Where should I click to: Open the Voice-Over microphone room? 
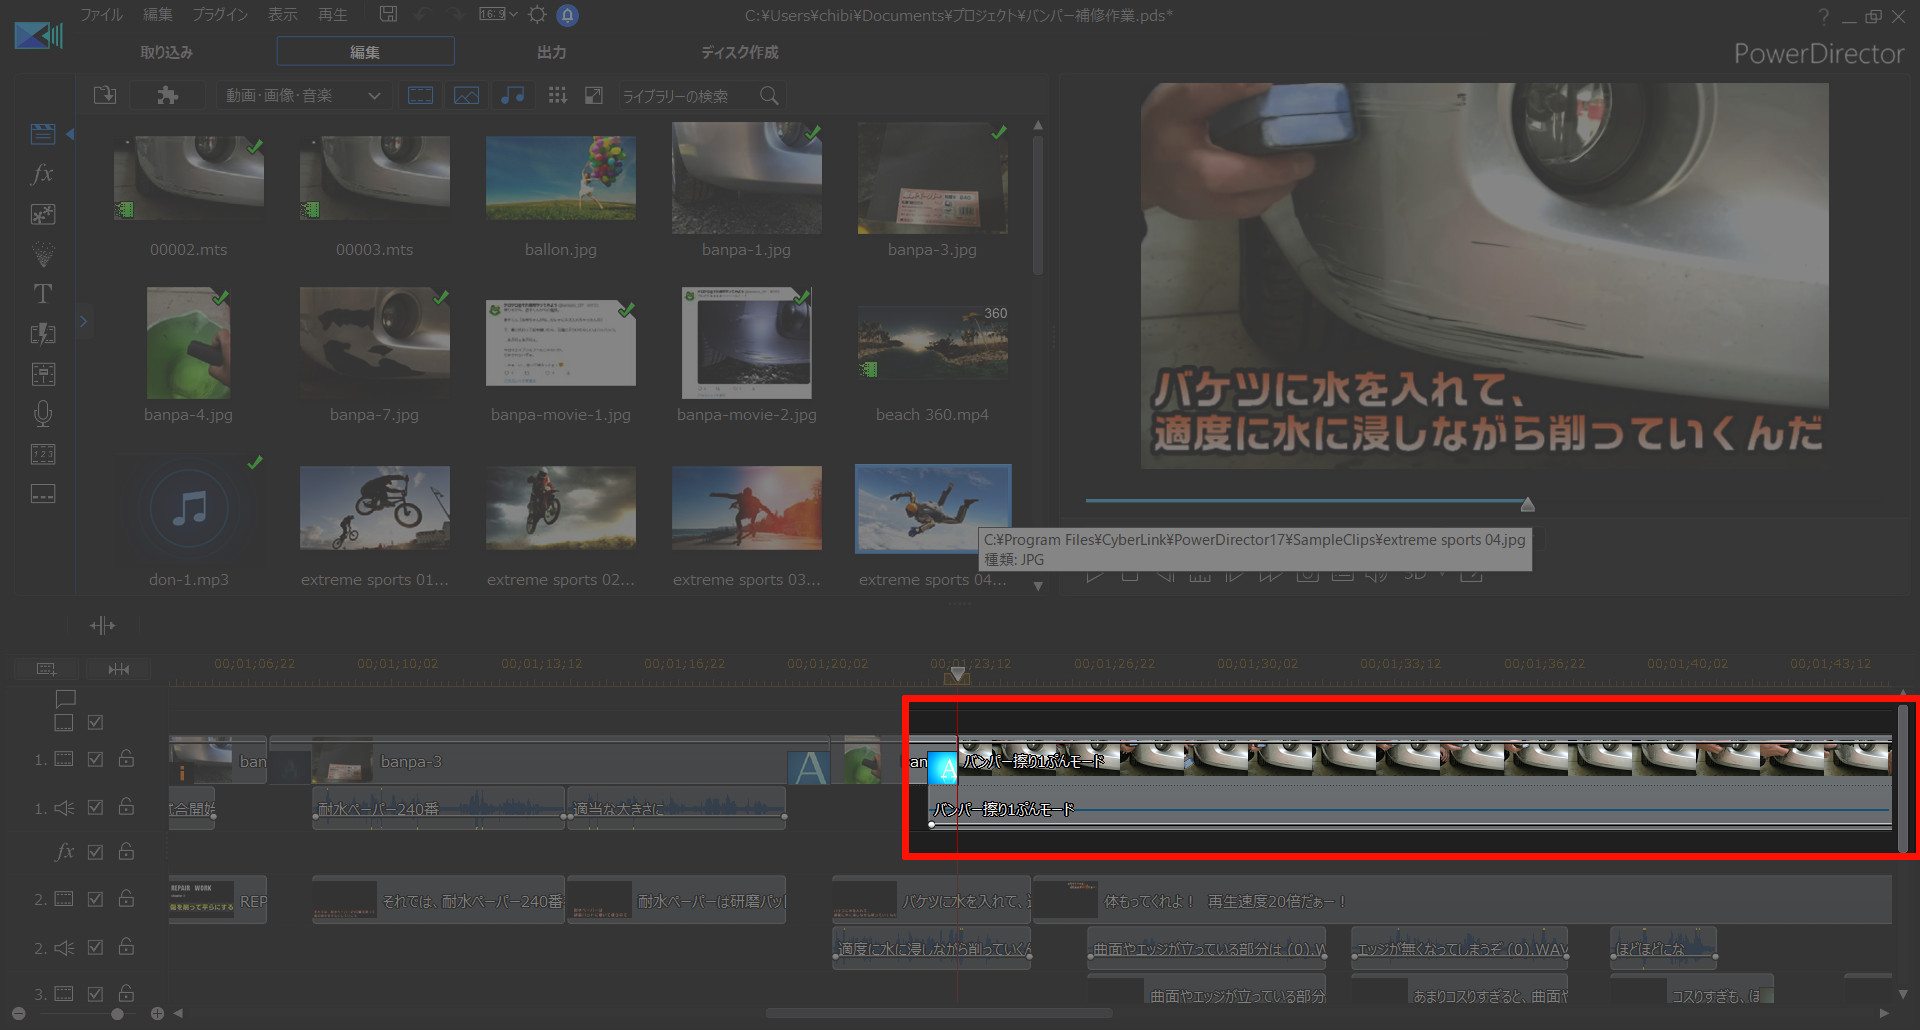point(43,414)
